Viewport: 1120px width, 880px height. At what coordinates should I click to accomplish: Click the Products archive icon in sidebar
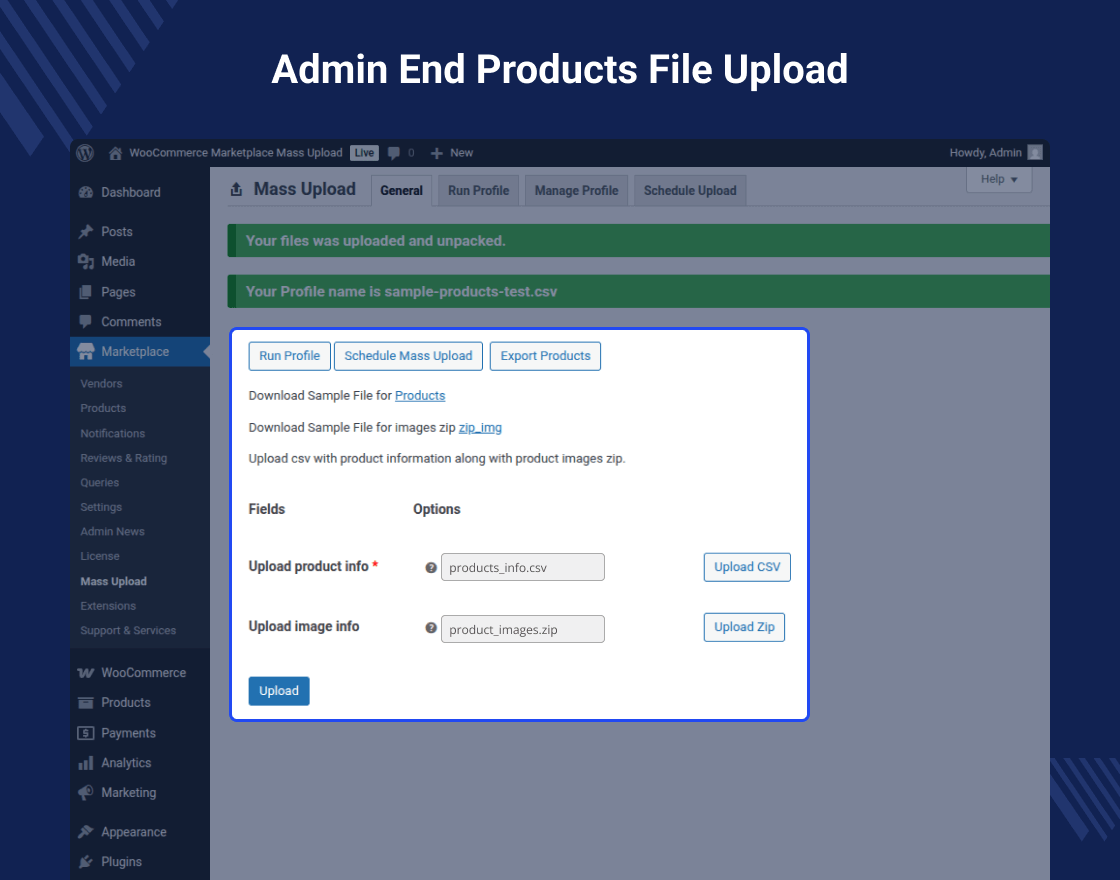point(86,703)
